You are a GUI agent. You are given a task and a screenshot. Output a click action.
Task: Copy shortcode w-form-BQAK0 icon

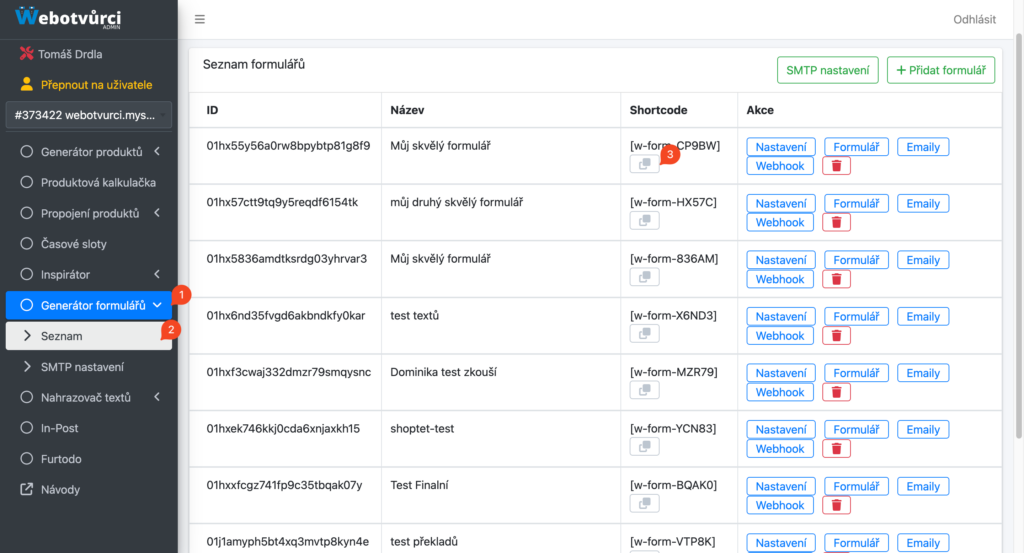[x=645, y=503]
